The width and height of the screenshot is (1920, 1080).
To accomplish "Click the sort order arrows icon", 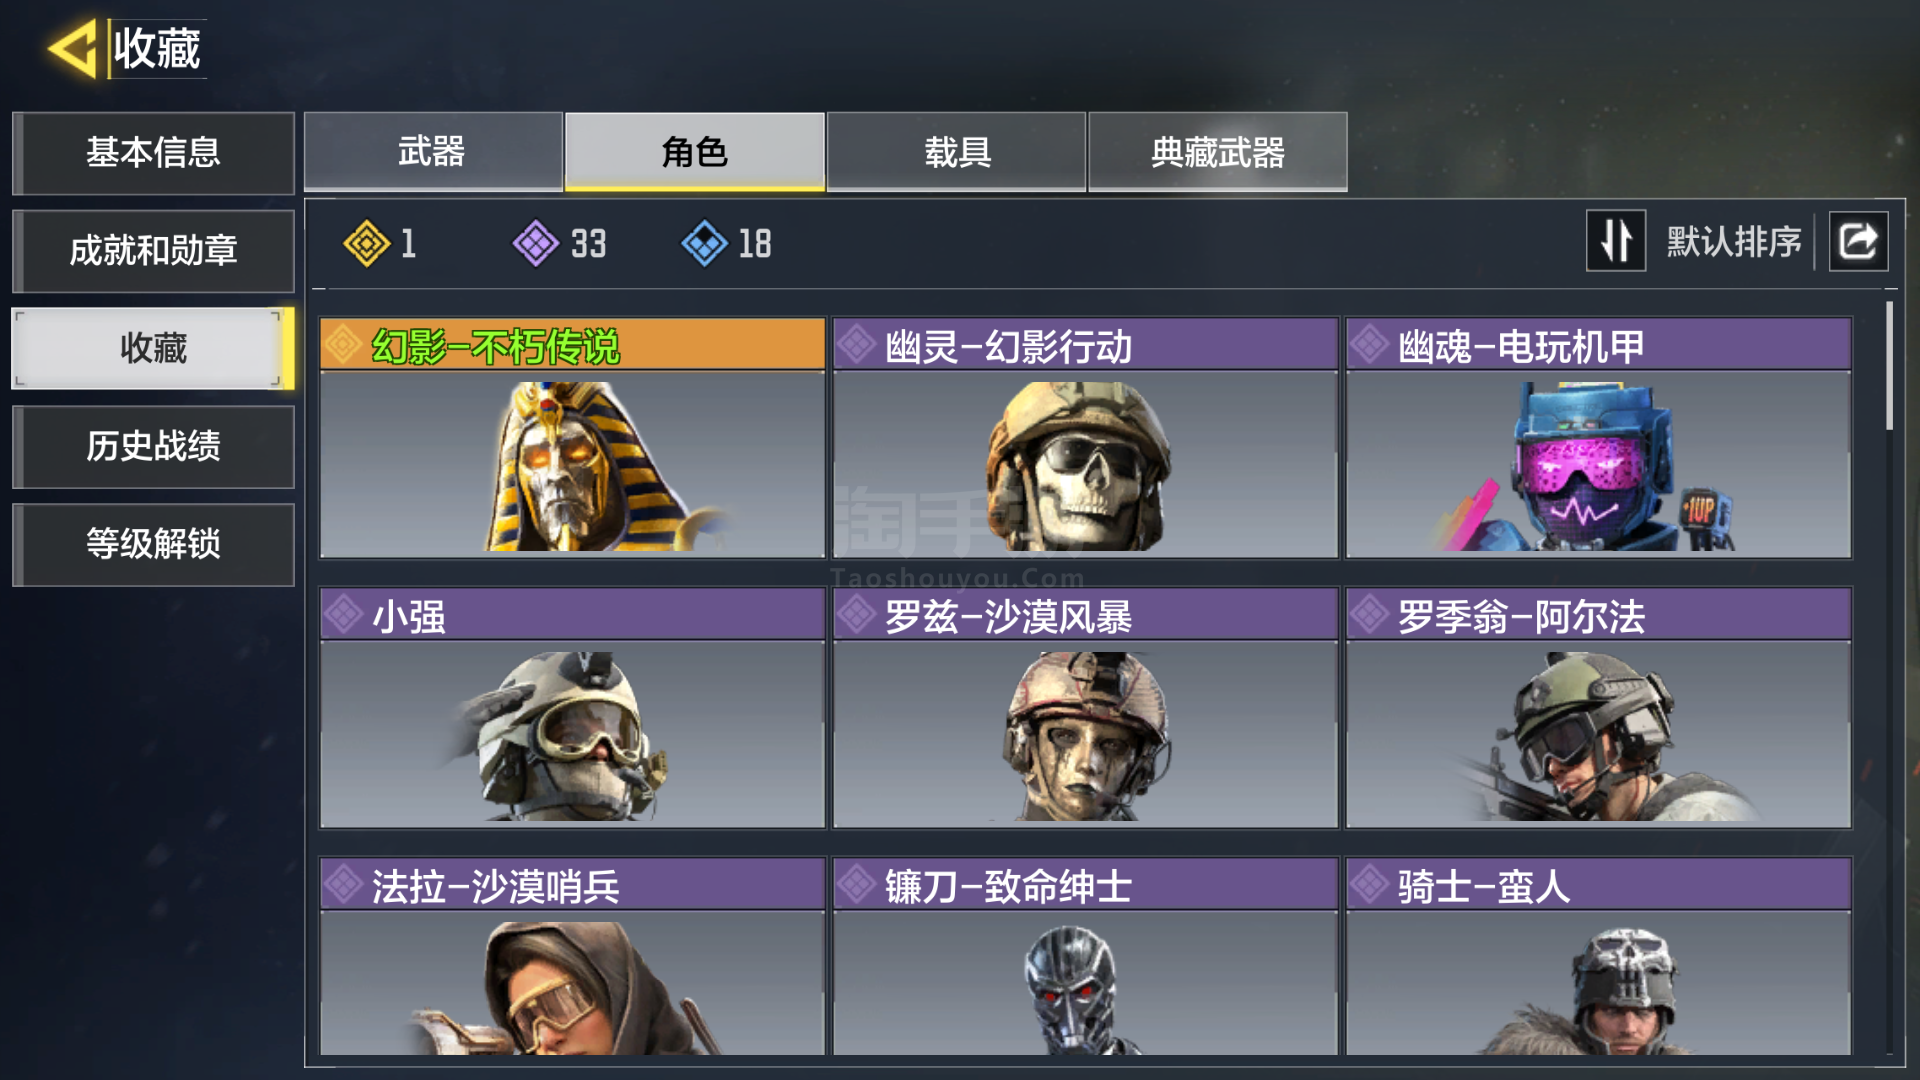I will [1615, 241].
